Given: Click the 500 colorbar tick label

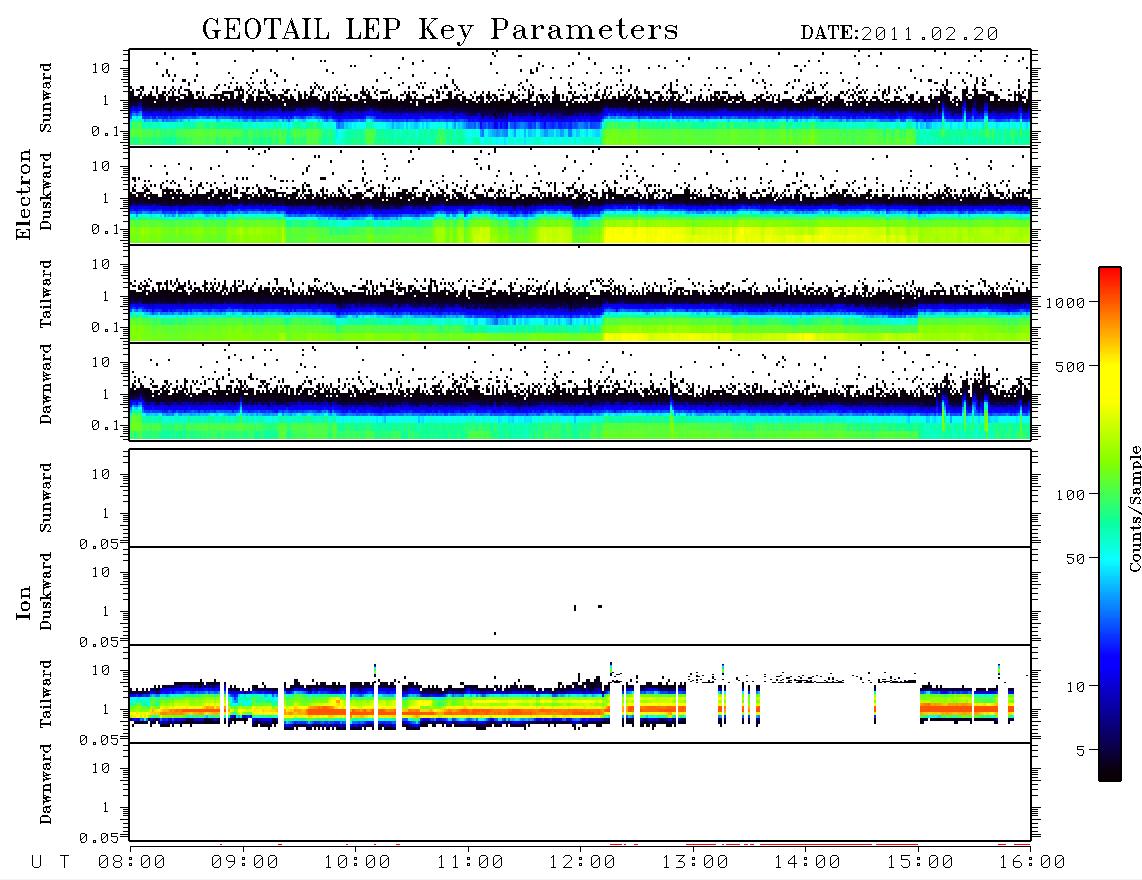Looking at the screenshot, I should [1071, 366].
